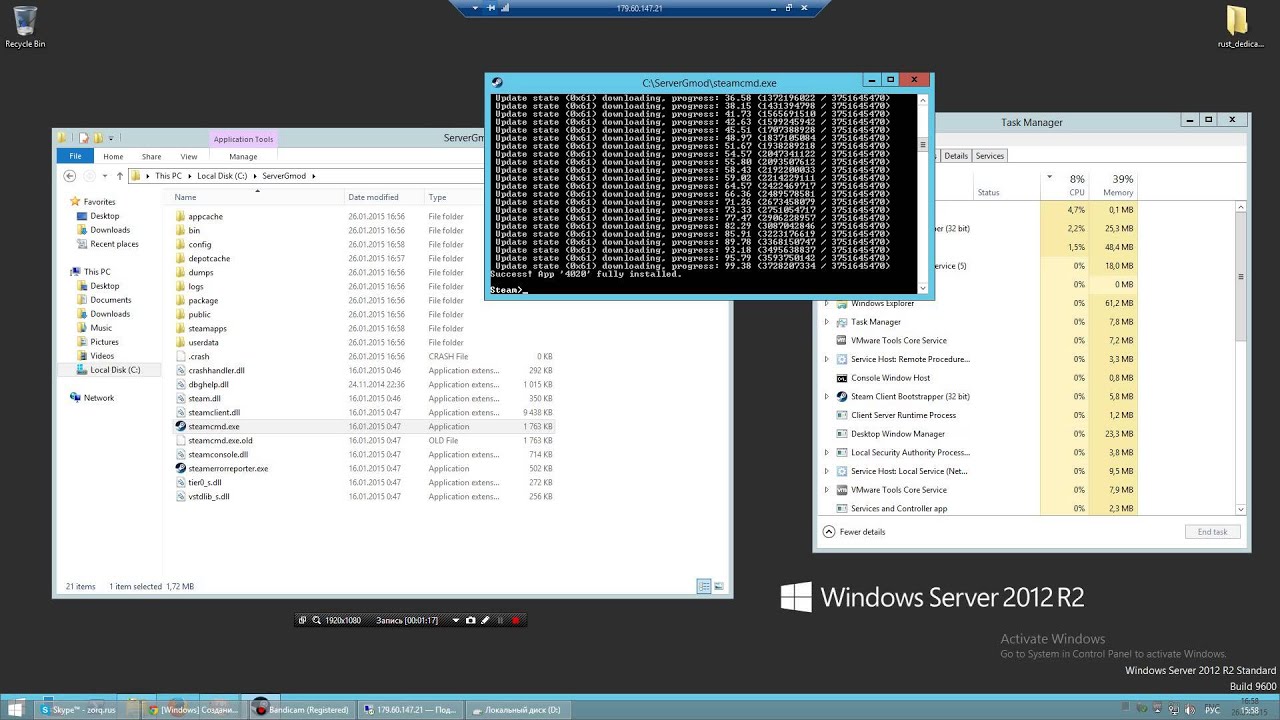The height and width of the screenshot is (720, 1280).
Task: Click Local Disk (C:) in address breadcrumb
Action: click(x=222, y=176)
